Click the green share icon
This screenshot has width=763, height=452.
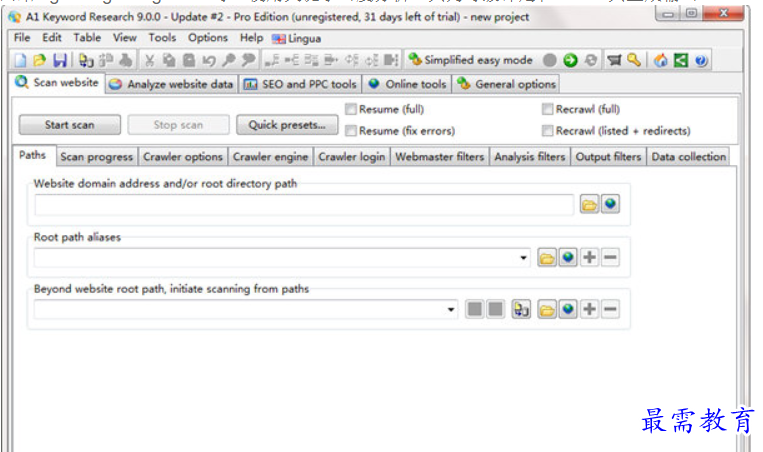(681, 60)
